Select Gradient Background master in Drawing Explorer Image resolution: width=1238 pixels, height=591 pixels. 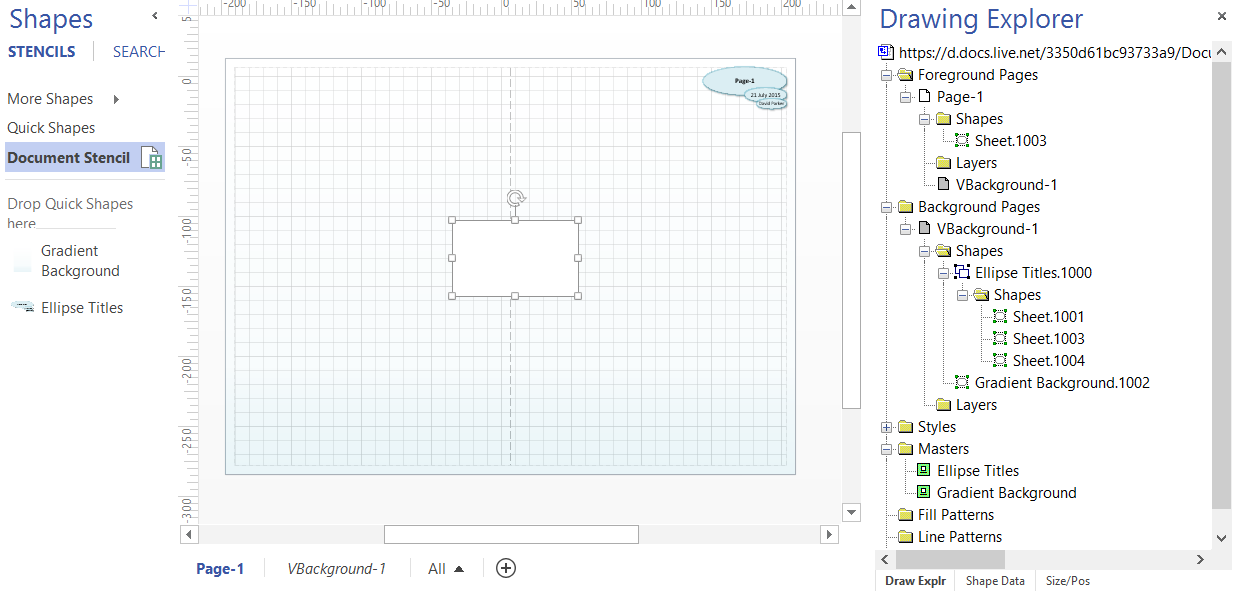[1005, 493]
